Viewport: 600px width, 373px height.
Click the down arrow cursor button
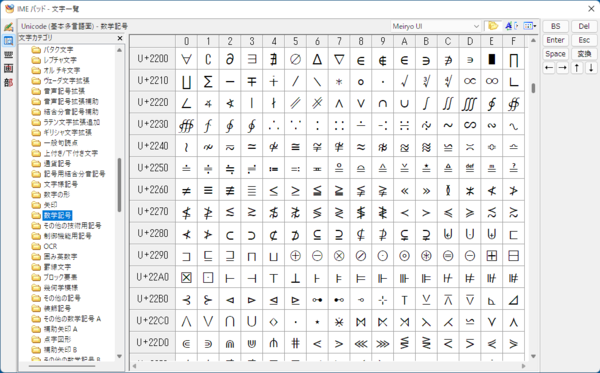tap(591, 68)
